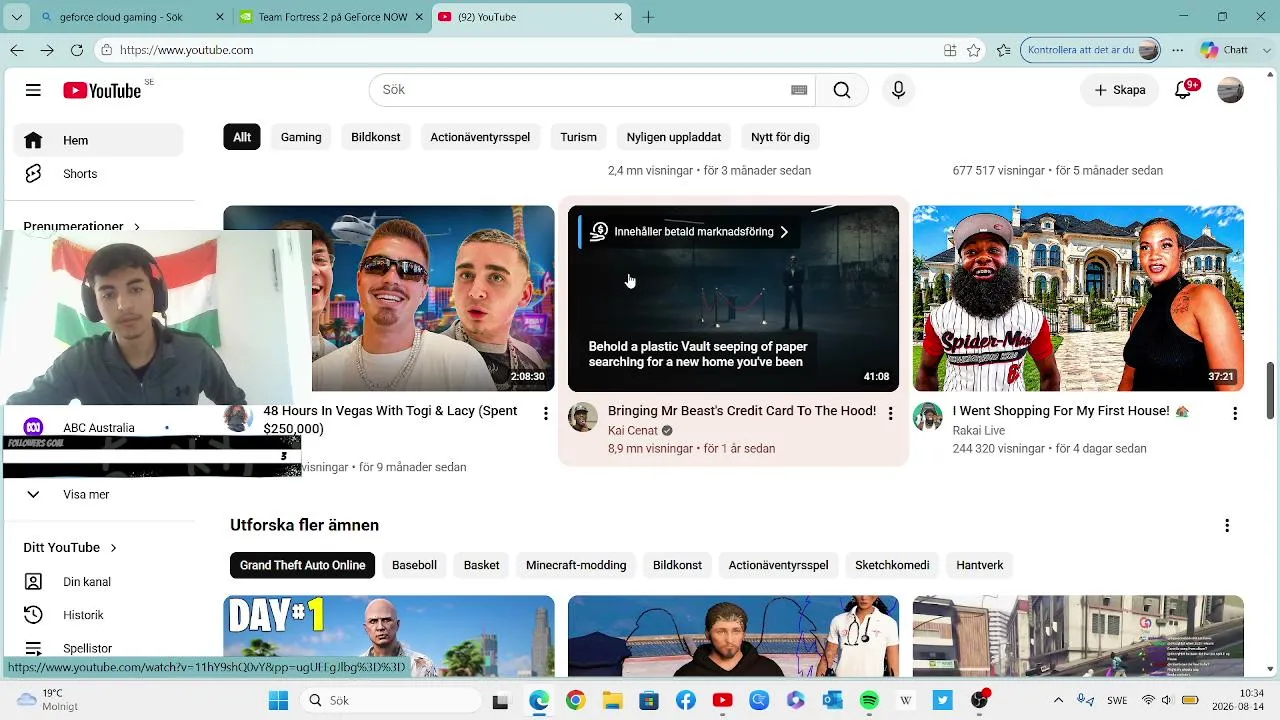Click Kontrollera att det är du button

coord(1091,50)
